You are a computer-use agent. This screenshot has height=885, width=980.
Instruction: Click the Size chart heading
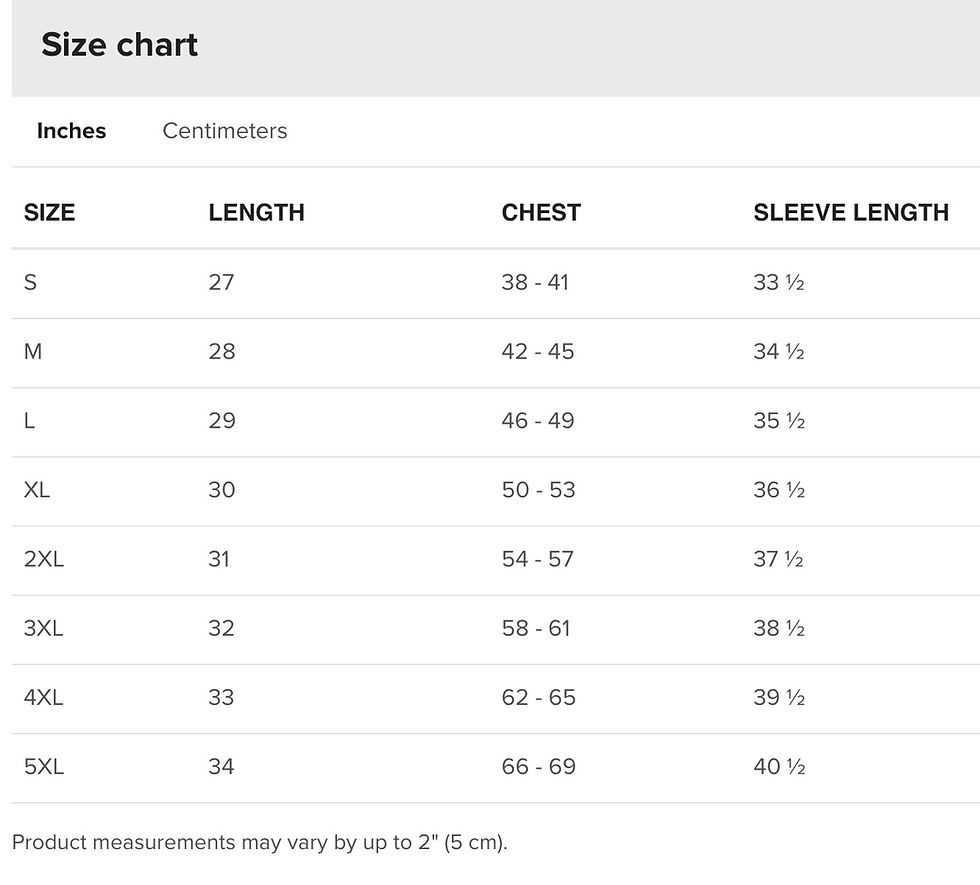click(x=119, y=45)
